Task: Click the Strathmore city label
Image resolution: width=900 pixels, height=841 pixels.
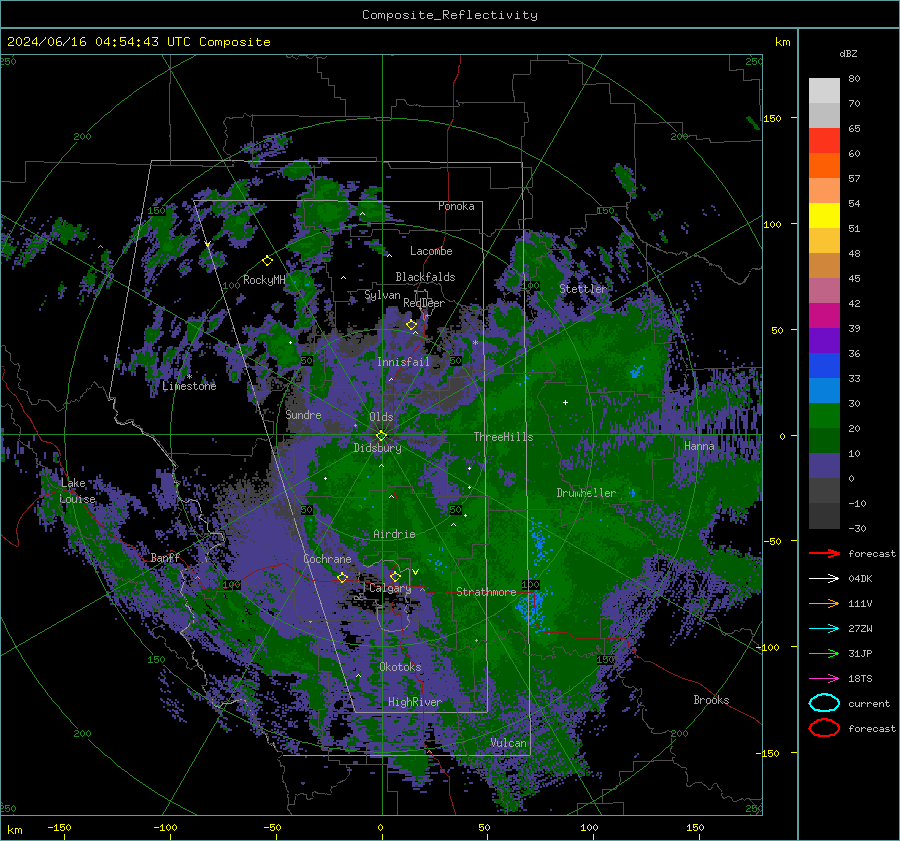Action: [x=486, y=592]
